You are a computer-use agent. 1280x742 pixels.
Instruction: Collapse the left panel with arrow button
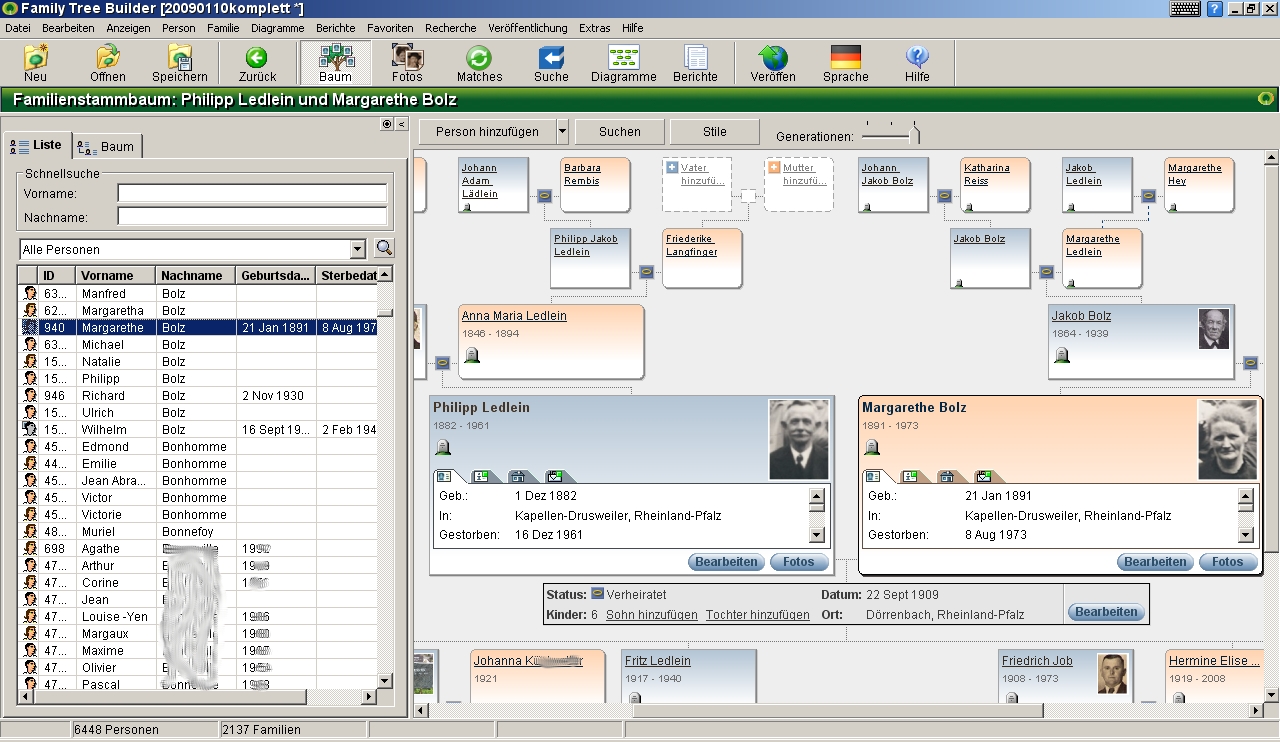tap(401, 124)
